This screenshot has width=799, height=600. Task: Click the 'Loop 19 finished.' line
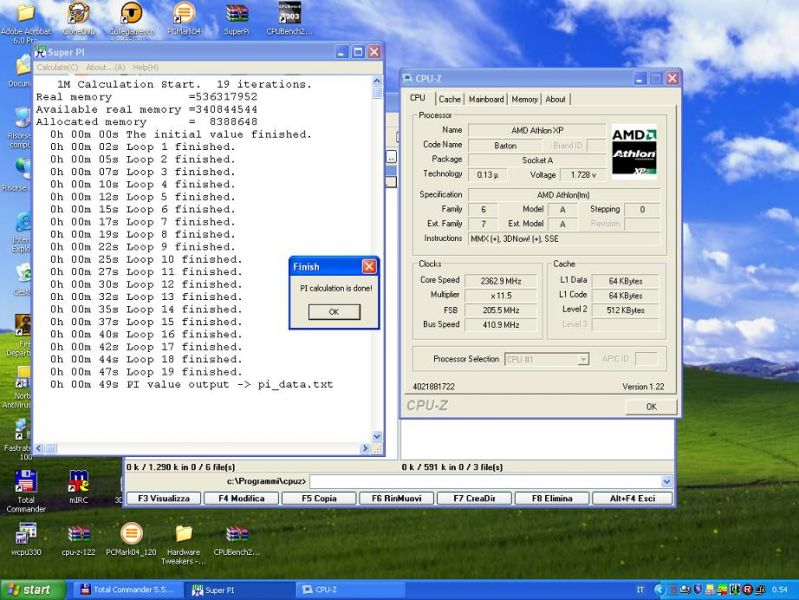point(146,372)
